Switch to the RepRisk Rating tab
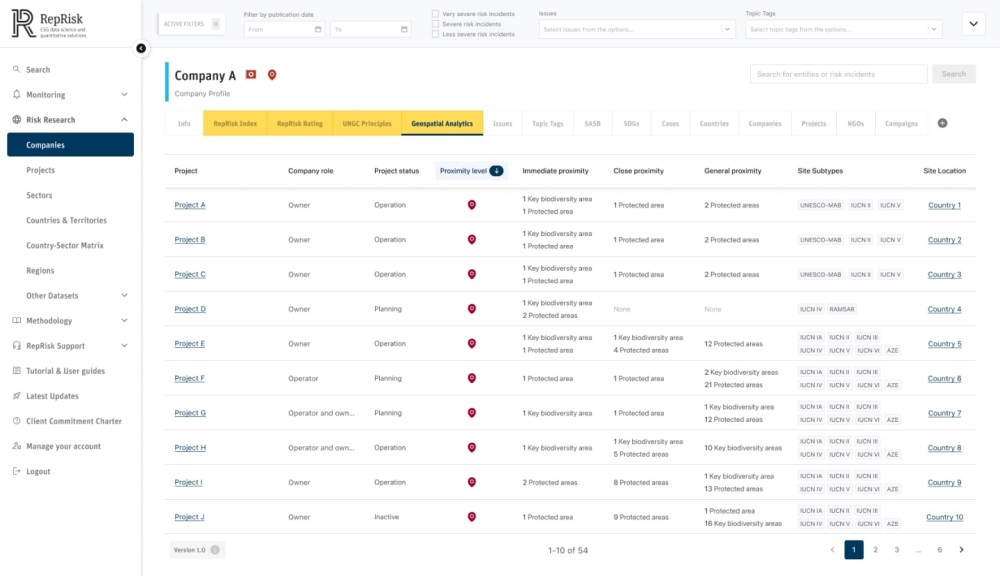1000x576 pixels. click(x=299, y=124)
